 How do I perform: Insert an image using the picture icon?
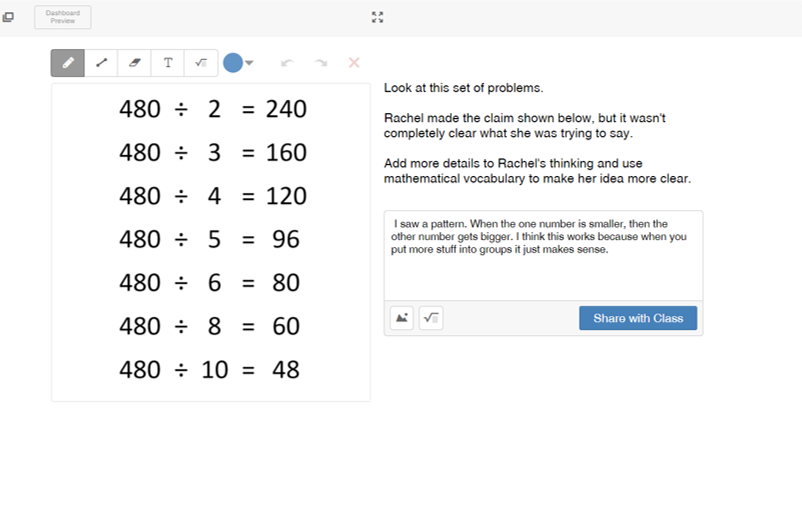tap(402, 318)
